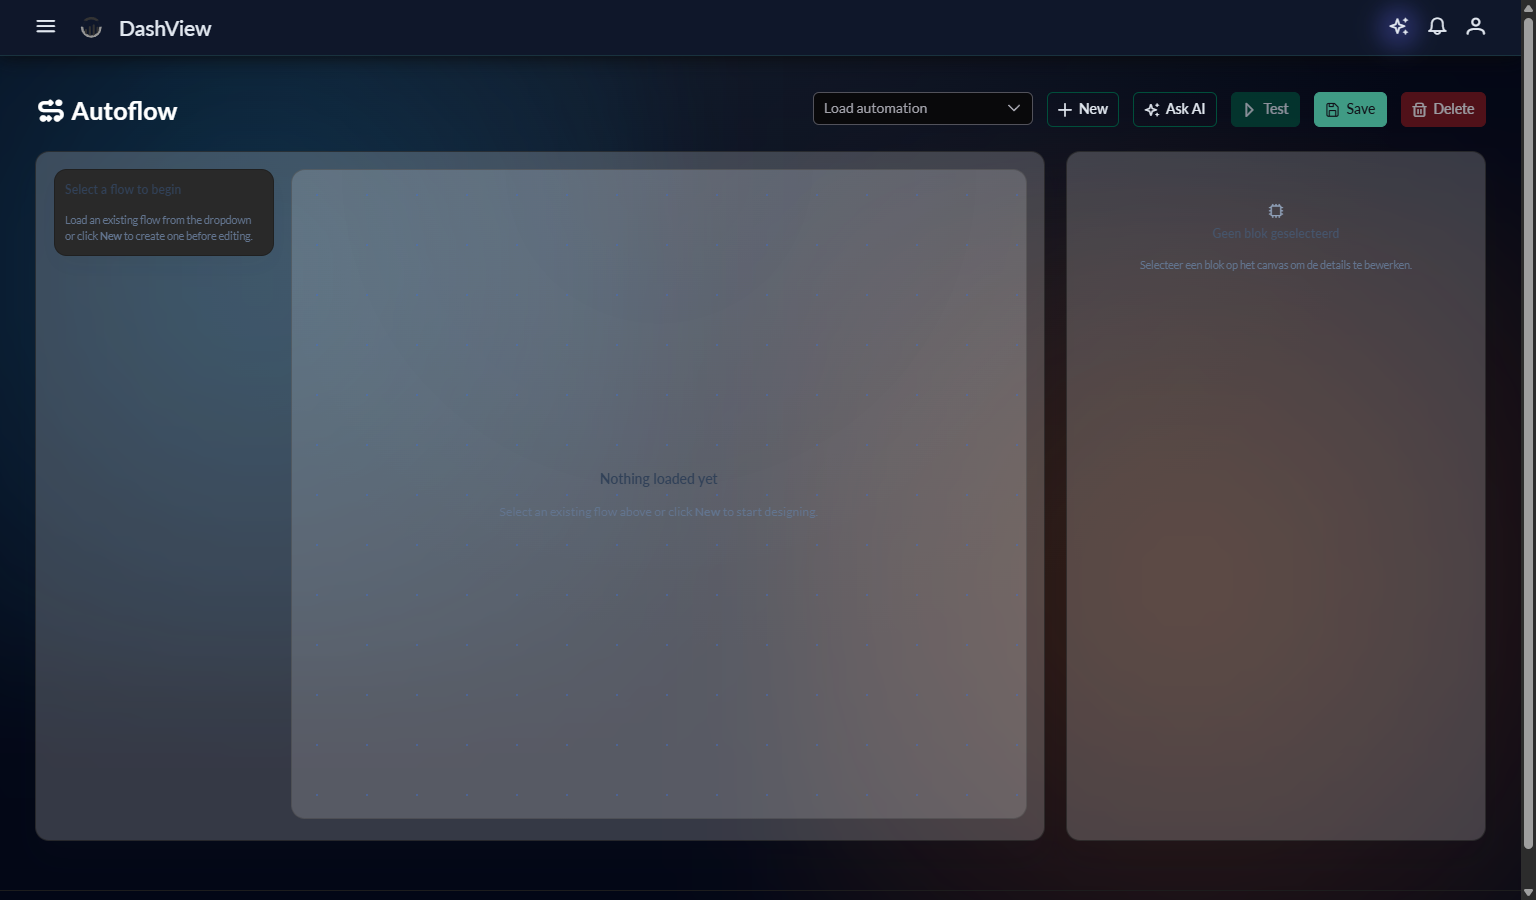
Task: Click the DashView logo icon
Action: pyautogui.click(x=90, y=27)
